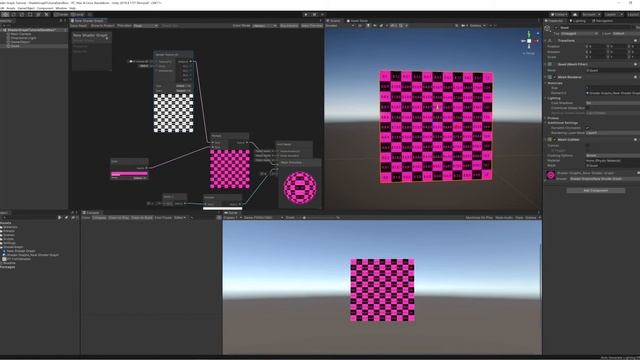The image size is (640, 360).
Task: Open Shaded draw mode dropdown
Action: [340, 26]
